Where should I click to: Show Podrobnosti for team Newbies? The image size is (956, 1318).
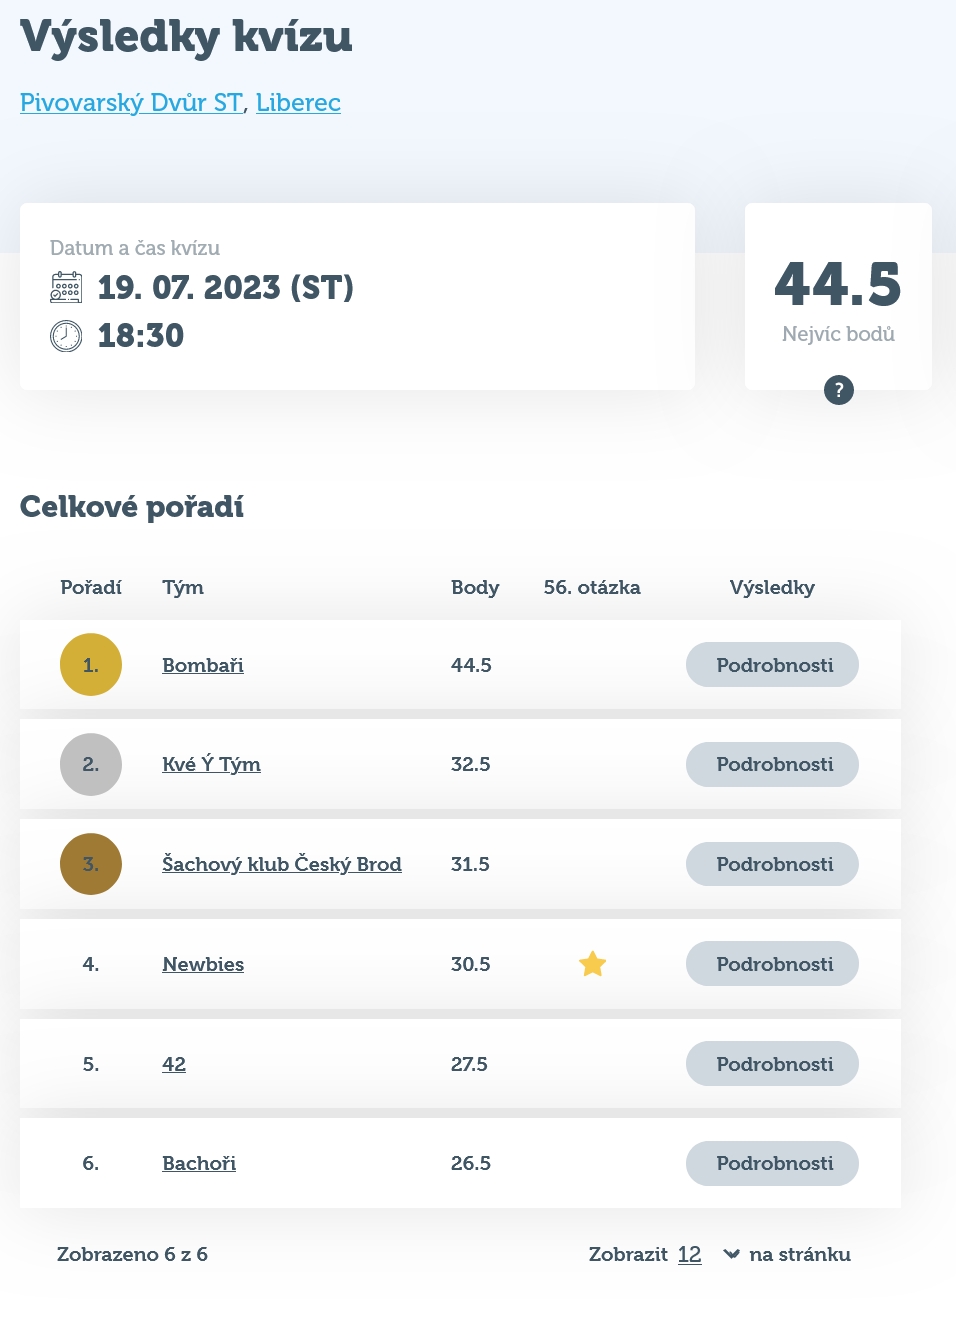click(772, 964)
